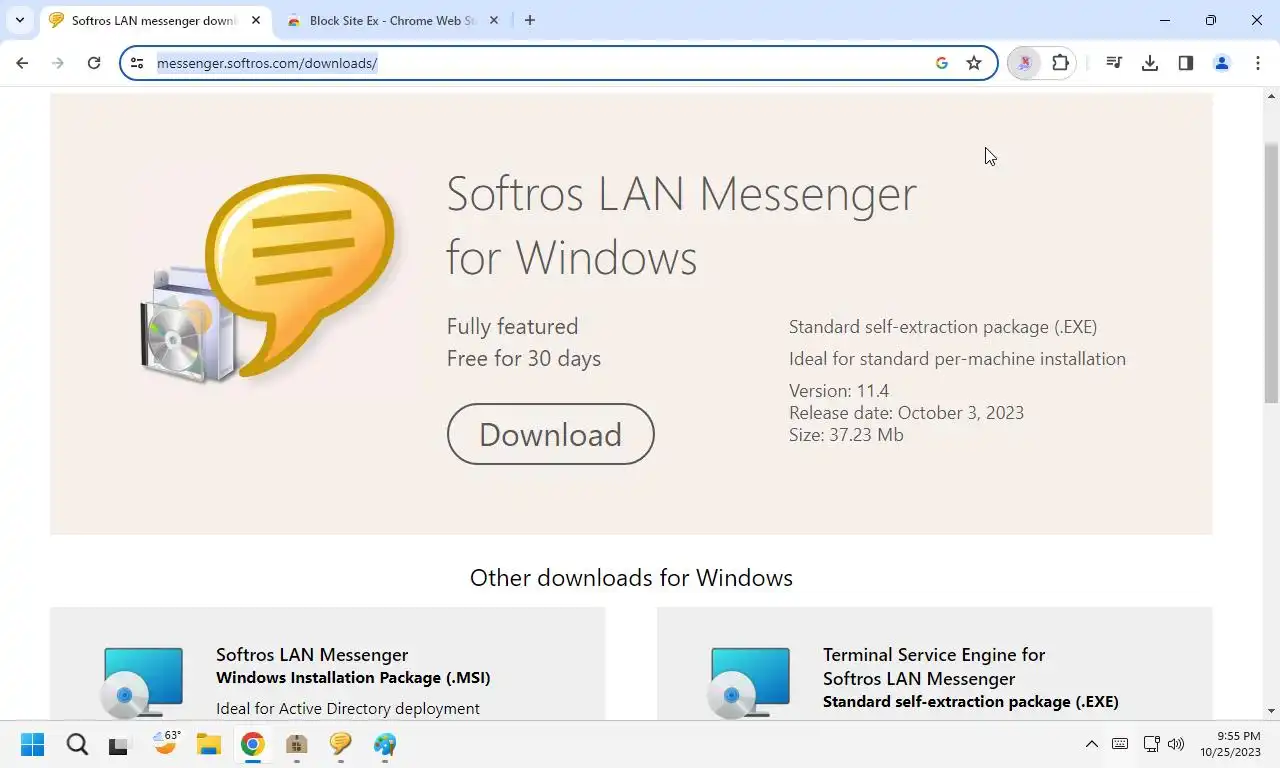Click the volume speaker tray icon
Viewport: 1280px width, 768px height.
(1176, 744)
